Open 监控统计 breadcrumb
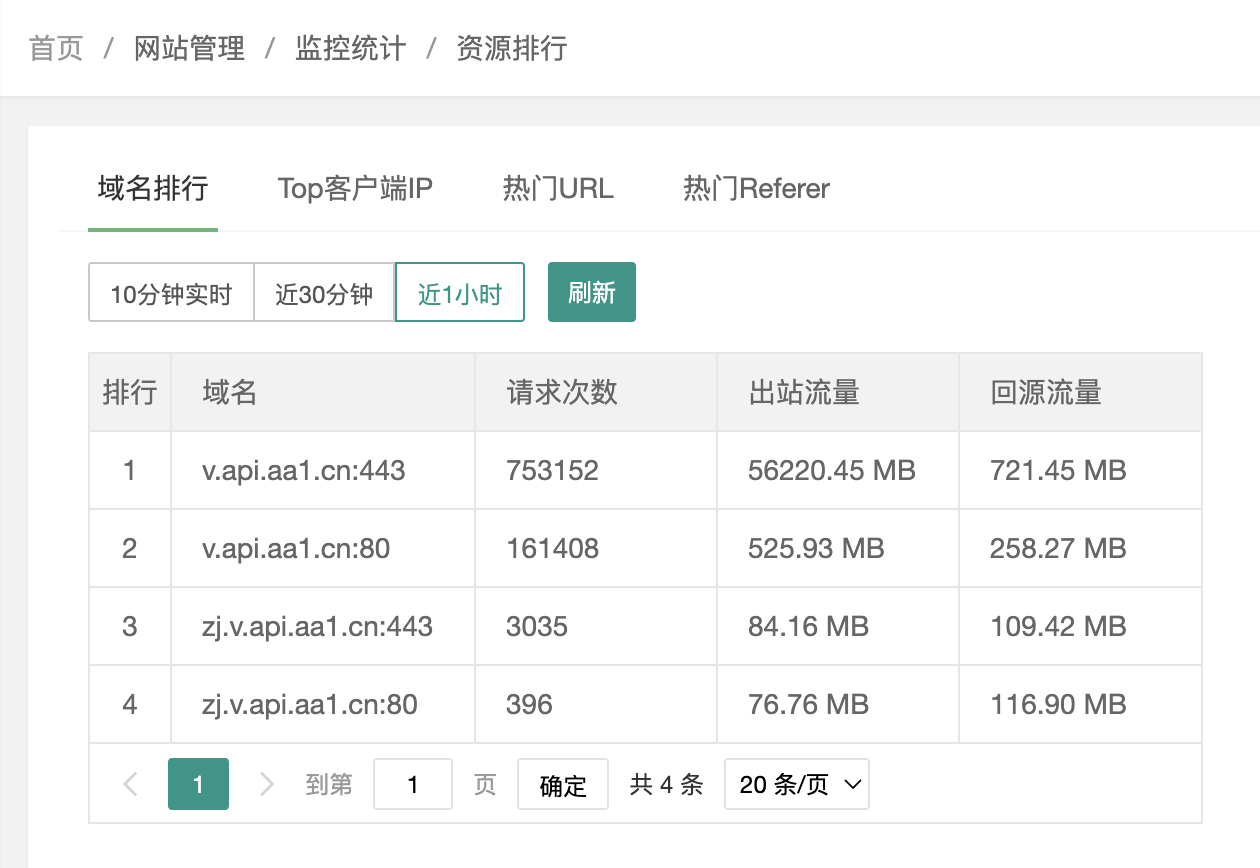The image size is (1260, 868). tap(350, 48)
